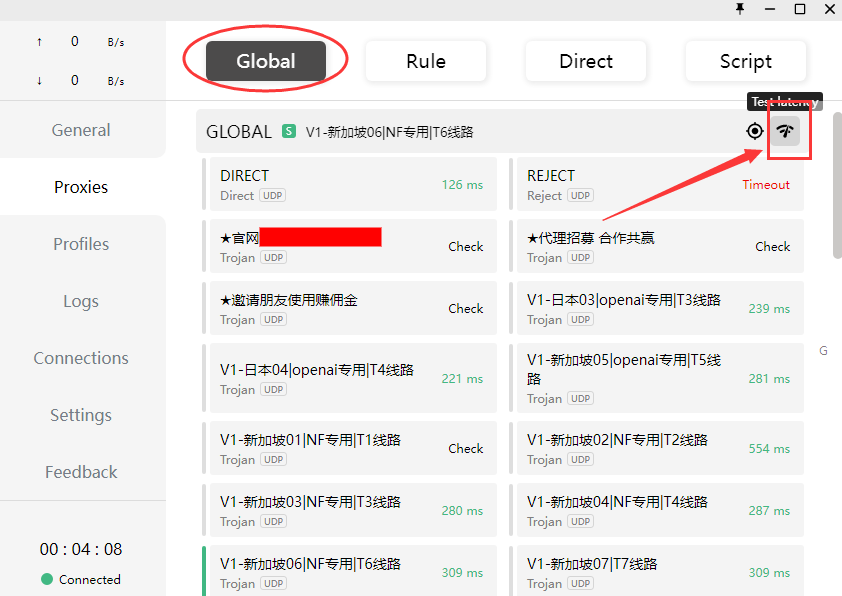
Task: Select Script proxy mode
Action: click(745, 61)
